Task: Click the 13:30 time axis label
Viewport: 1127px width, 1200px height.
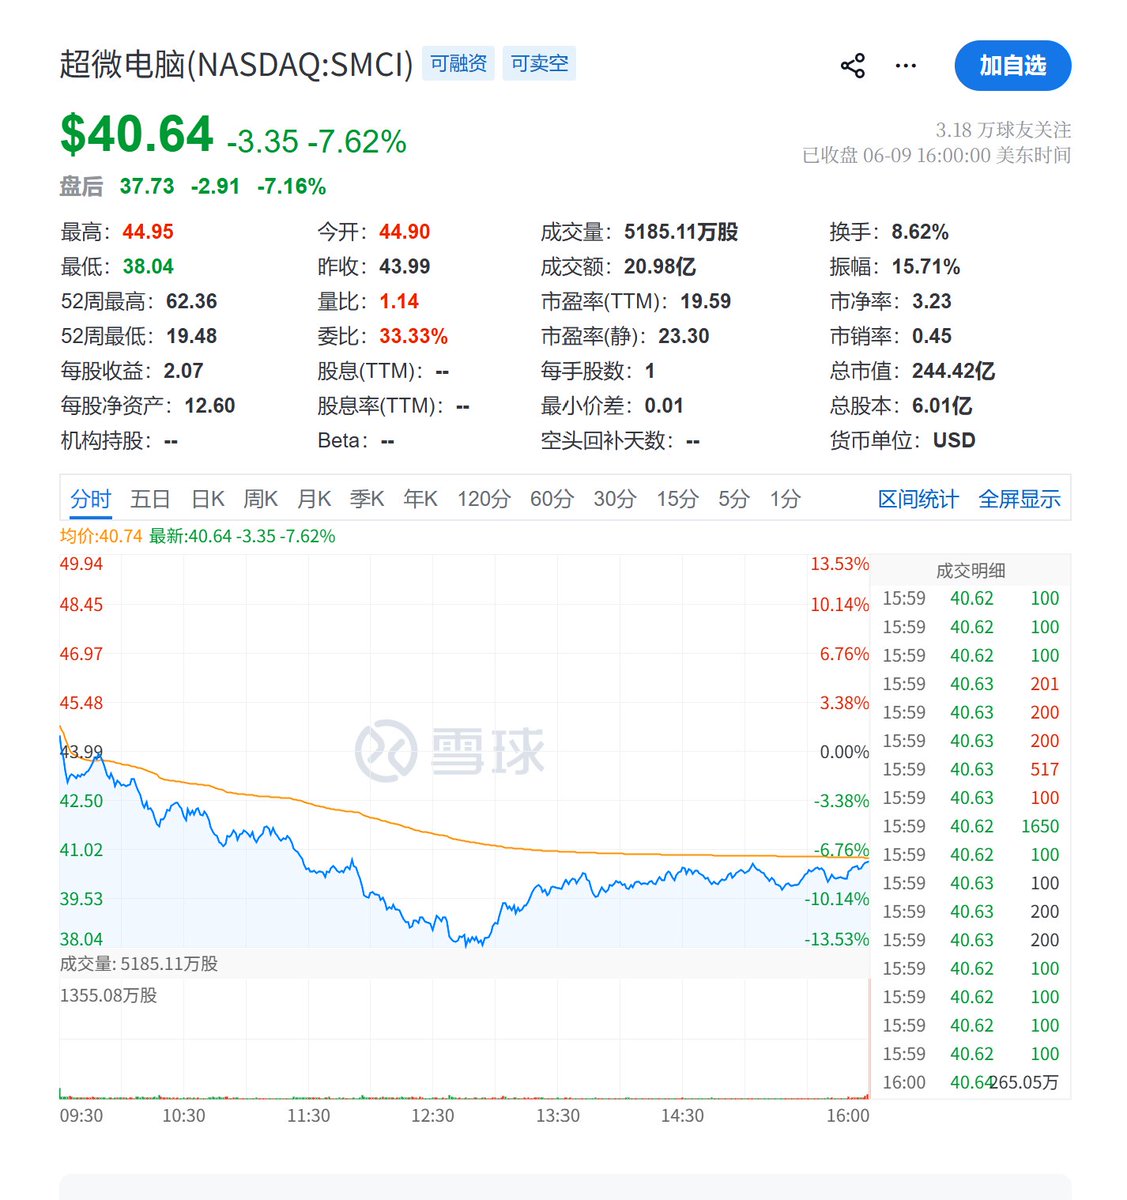Action: click(x=557, y=1115)
